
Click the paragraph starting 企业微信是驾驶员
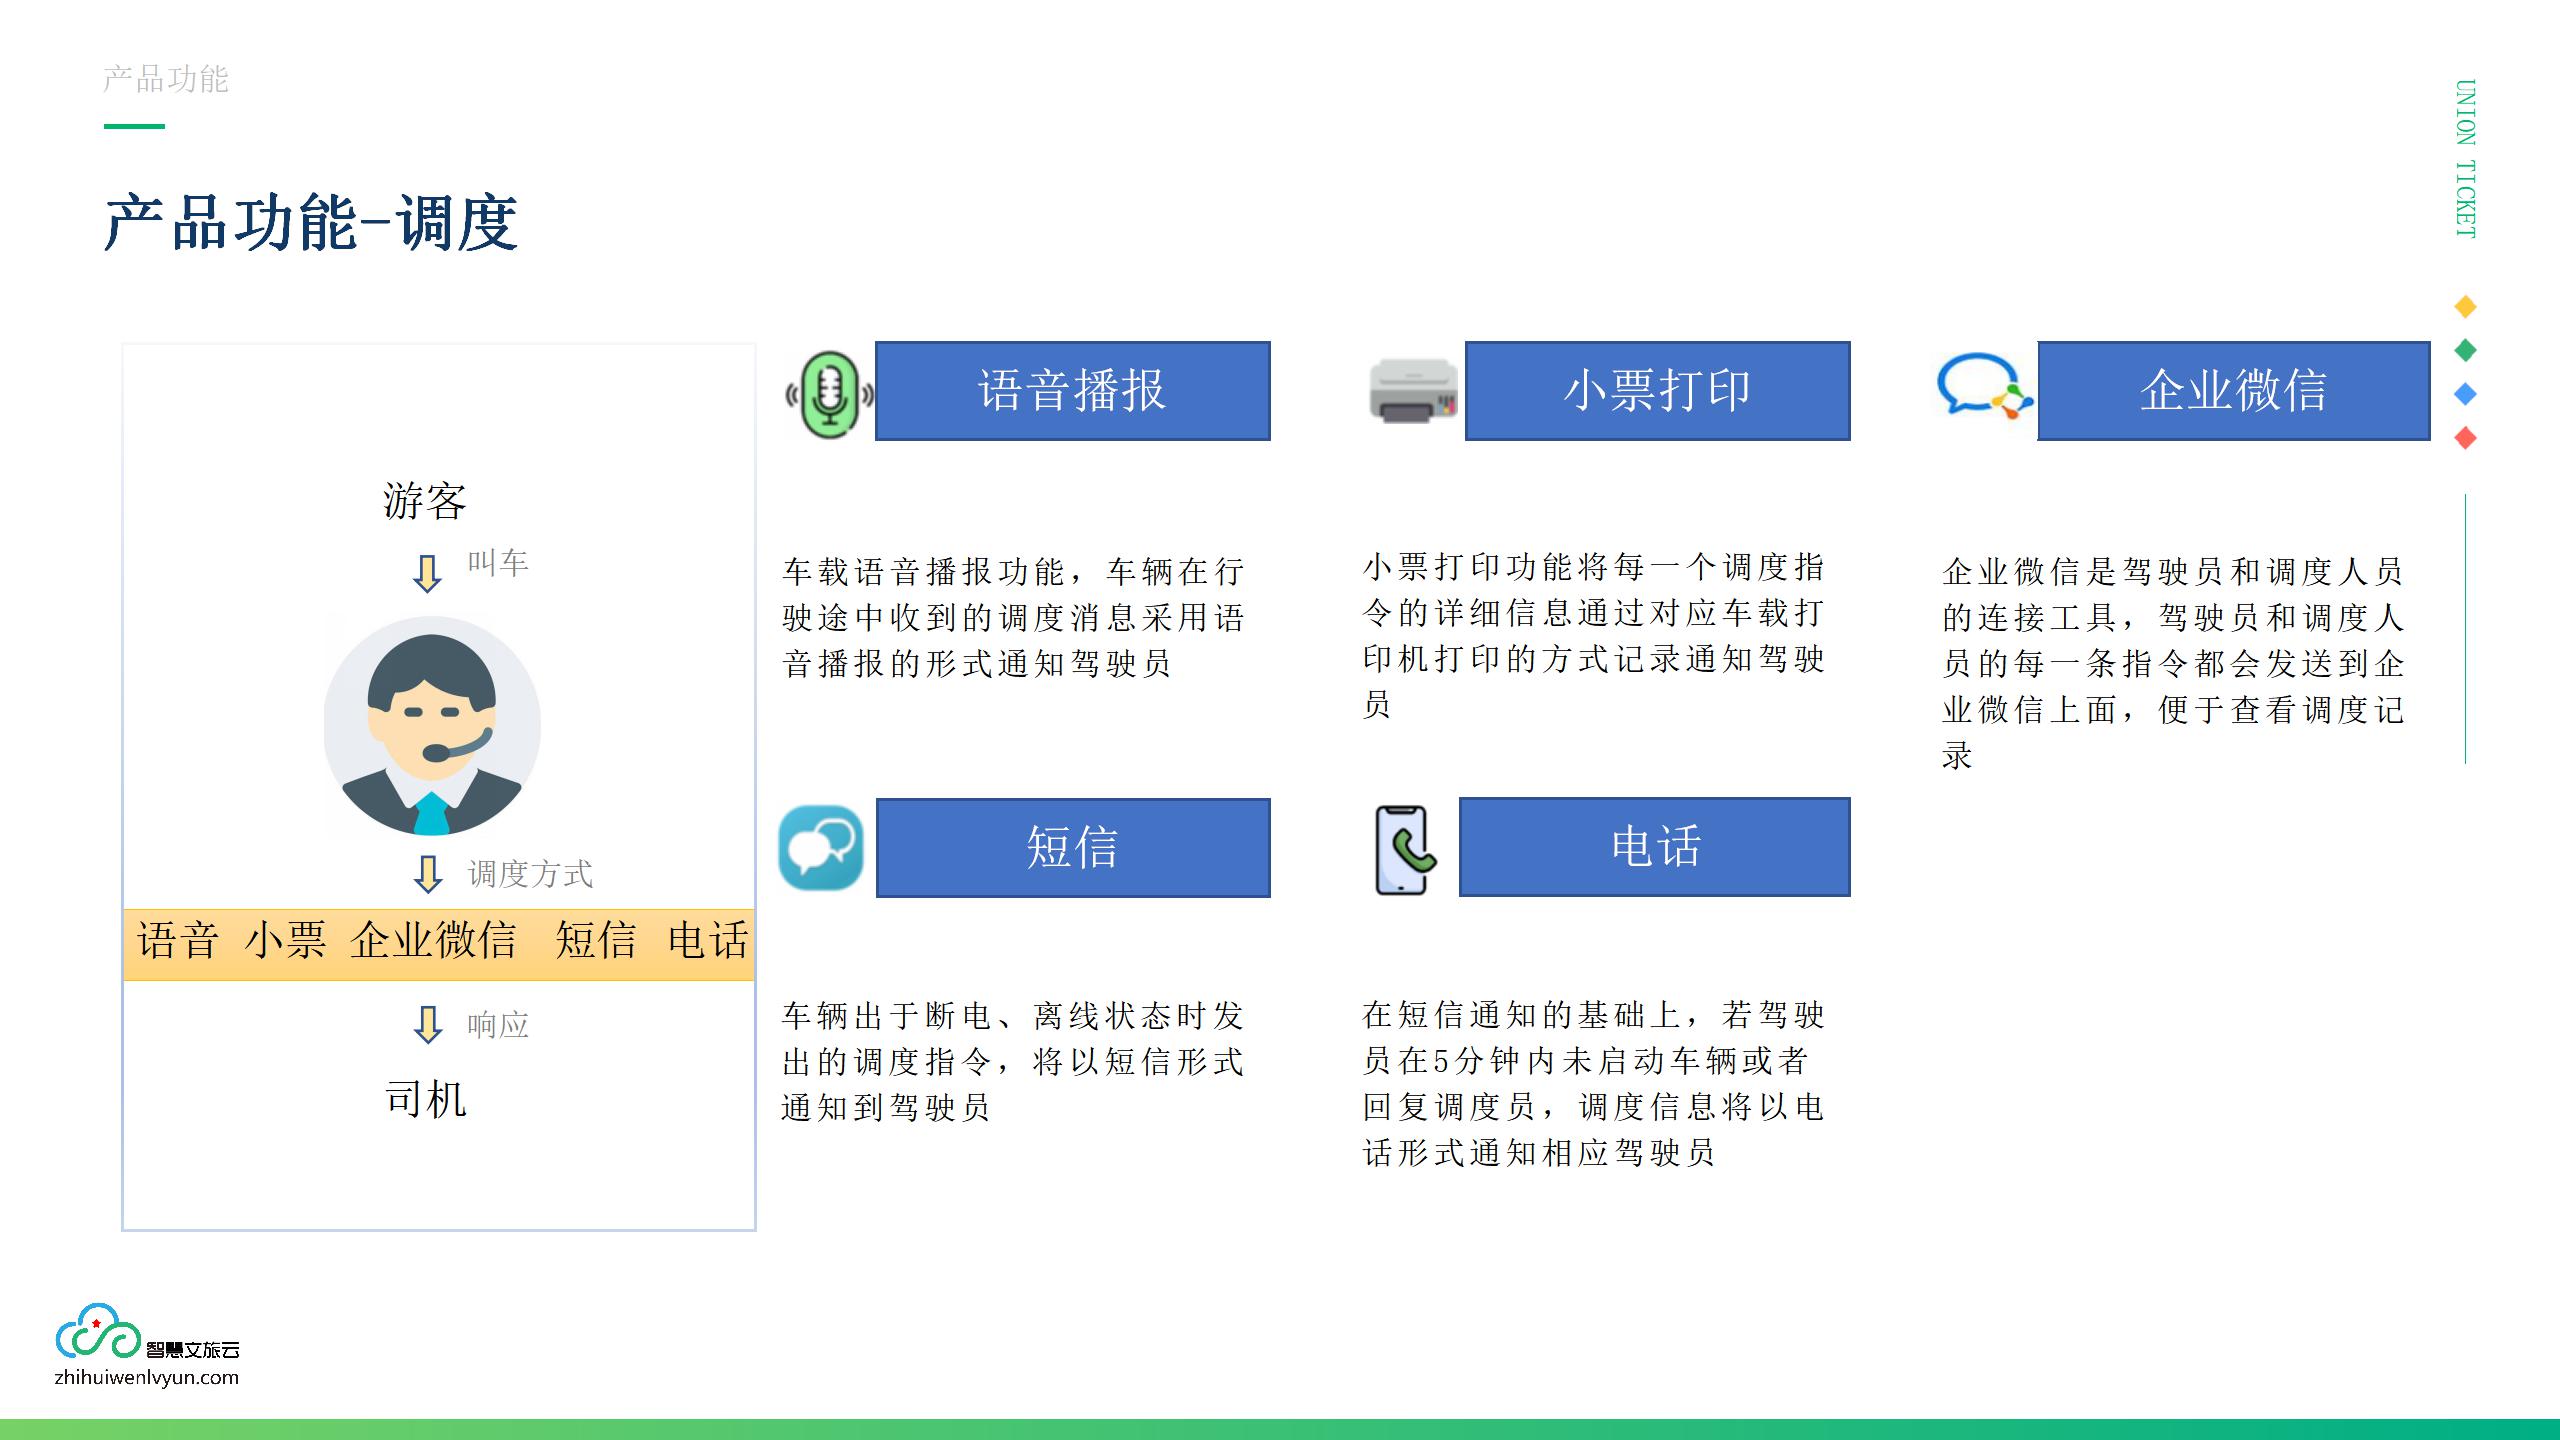point(2173,664)
